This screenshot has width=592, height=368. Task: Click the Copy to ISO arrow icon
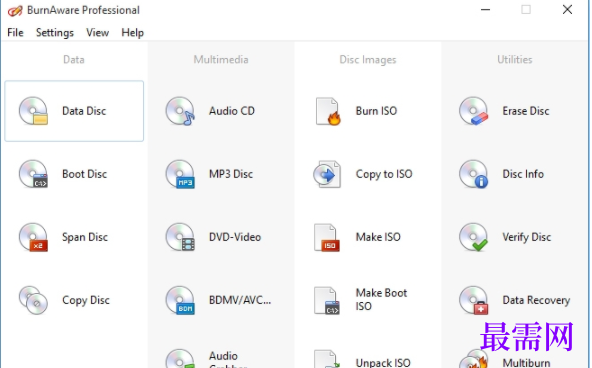327,174
